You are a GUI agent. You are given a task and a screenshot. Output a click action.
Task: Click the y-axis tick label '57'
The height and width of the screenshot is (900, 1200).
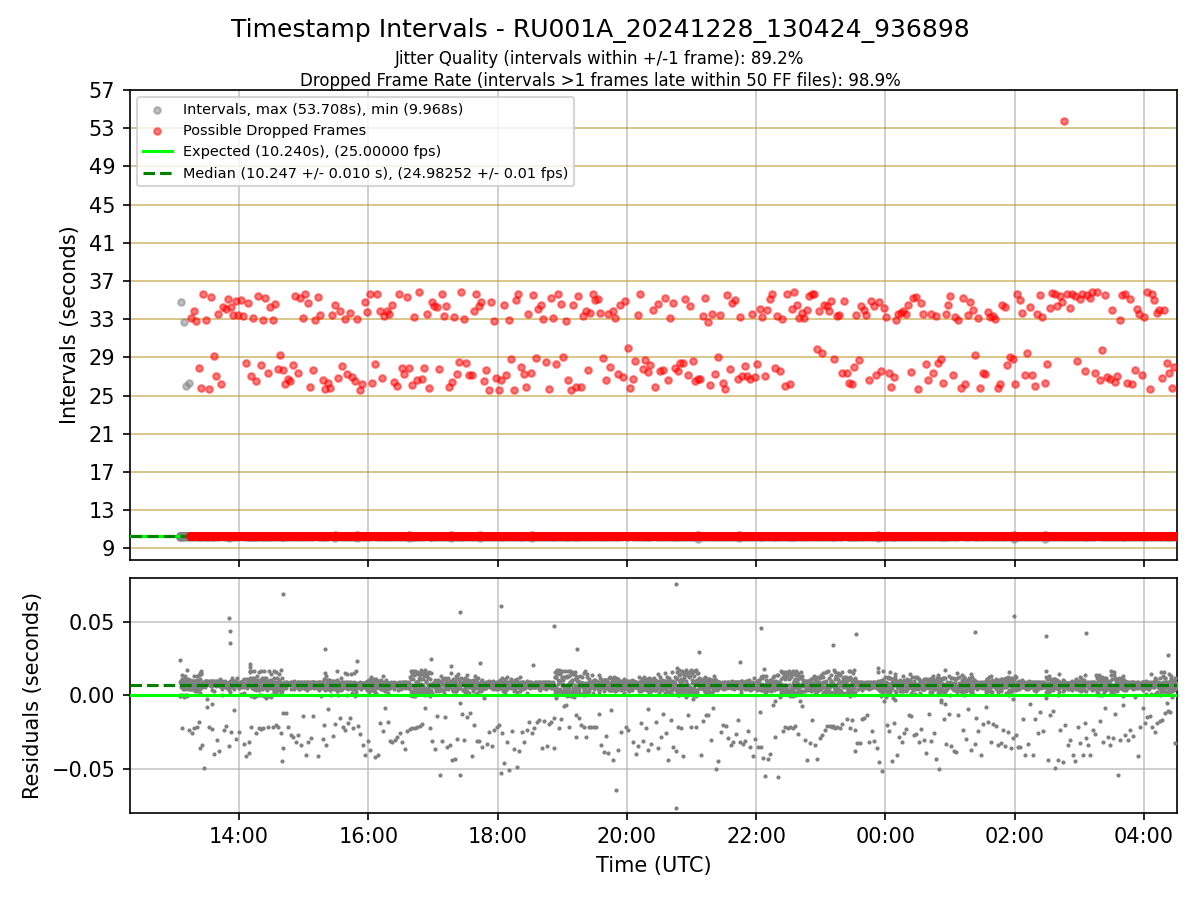click(x=102, y=90)
